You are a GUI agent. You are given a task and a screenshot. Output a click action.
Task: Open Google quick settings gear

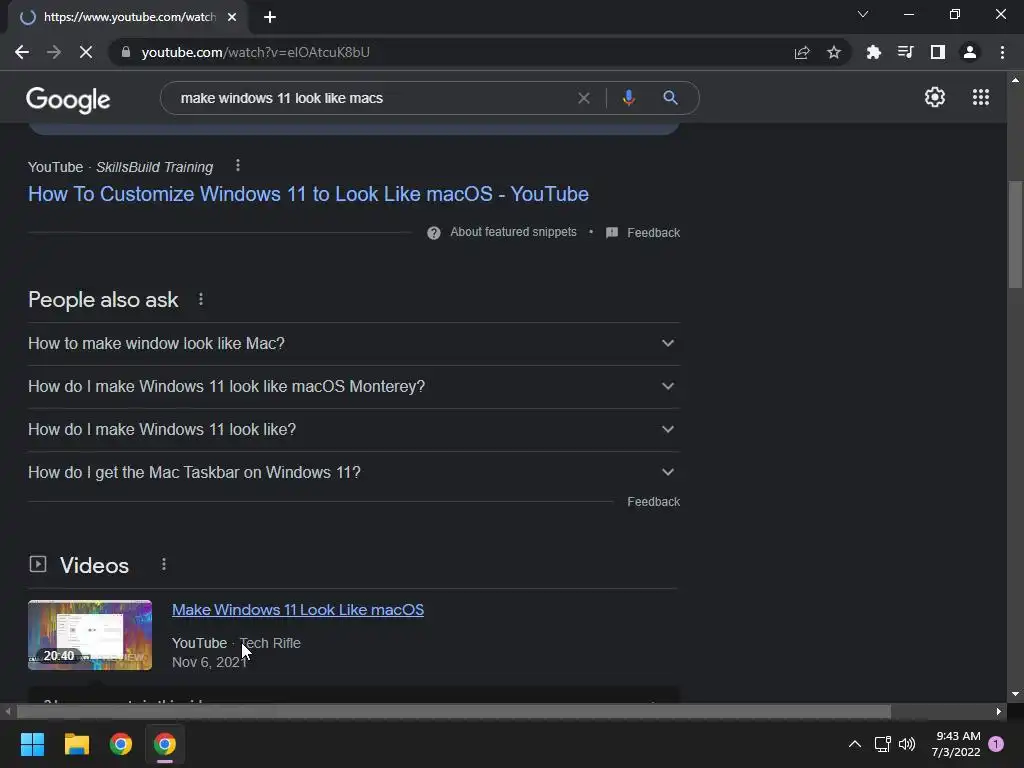935,97
